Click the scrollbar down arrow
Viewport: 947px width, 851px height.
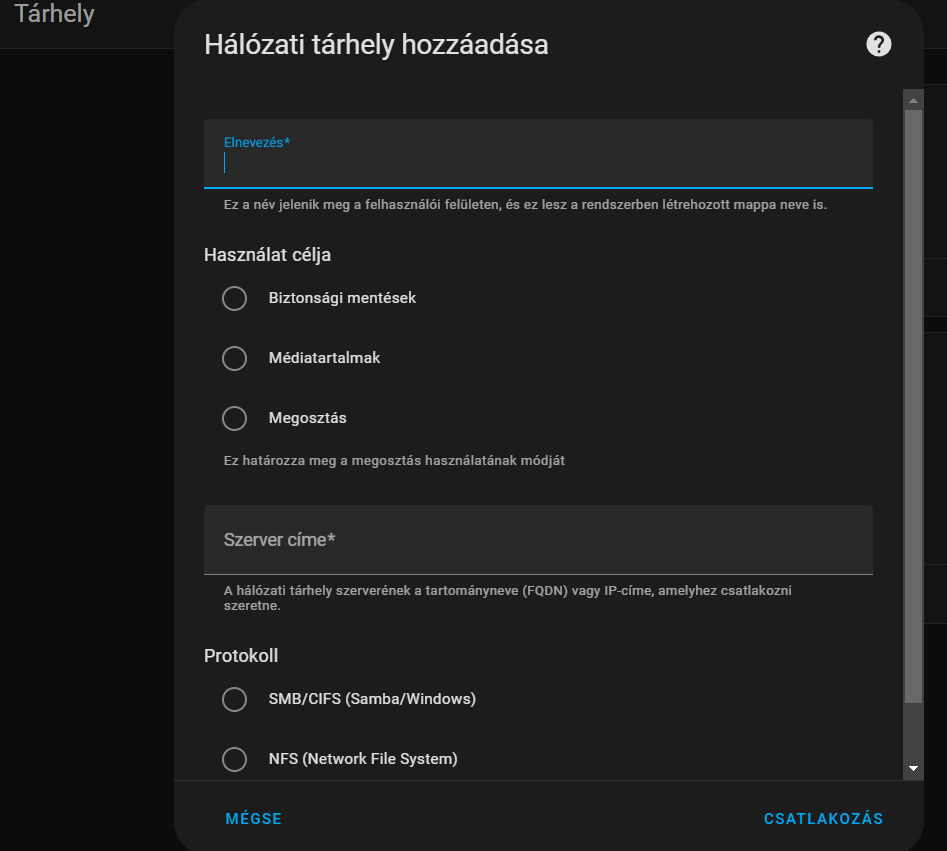click(913, 768)
